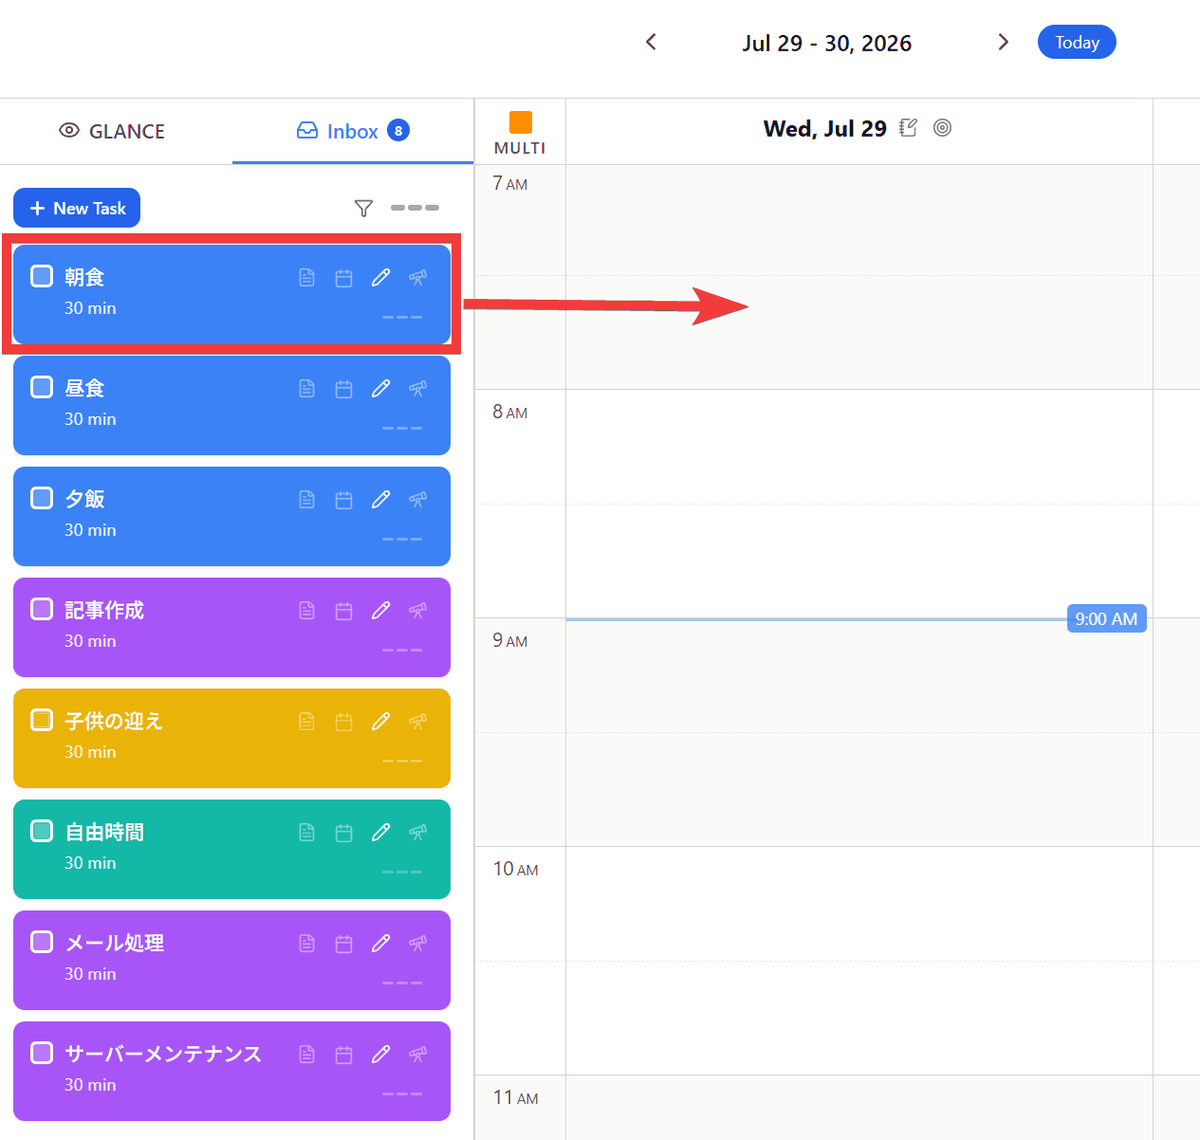The width and height of the screenshot is (1200, 1140).
Task: Click target icon beside Wed, Jul 29
Action: point(942,128)
